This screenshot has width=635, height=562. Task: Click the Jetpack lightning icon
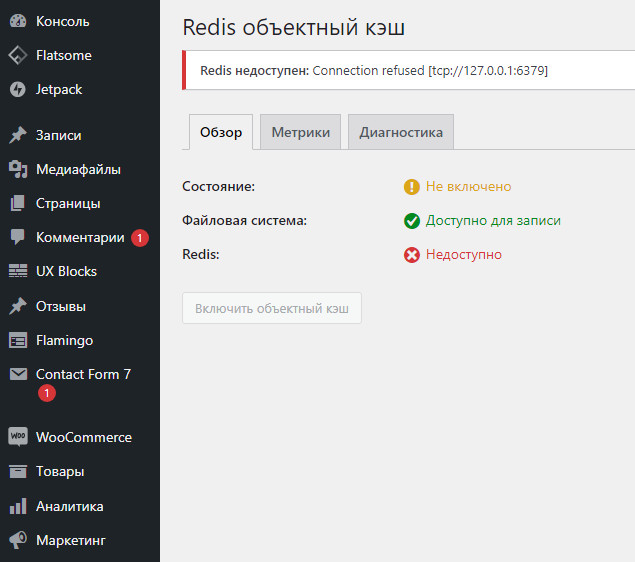point(18,89)
